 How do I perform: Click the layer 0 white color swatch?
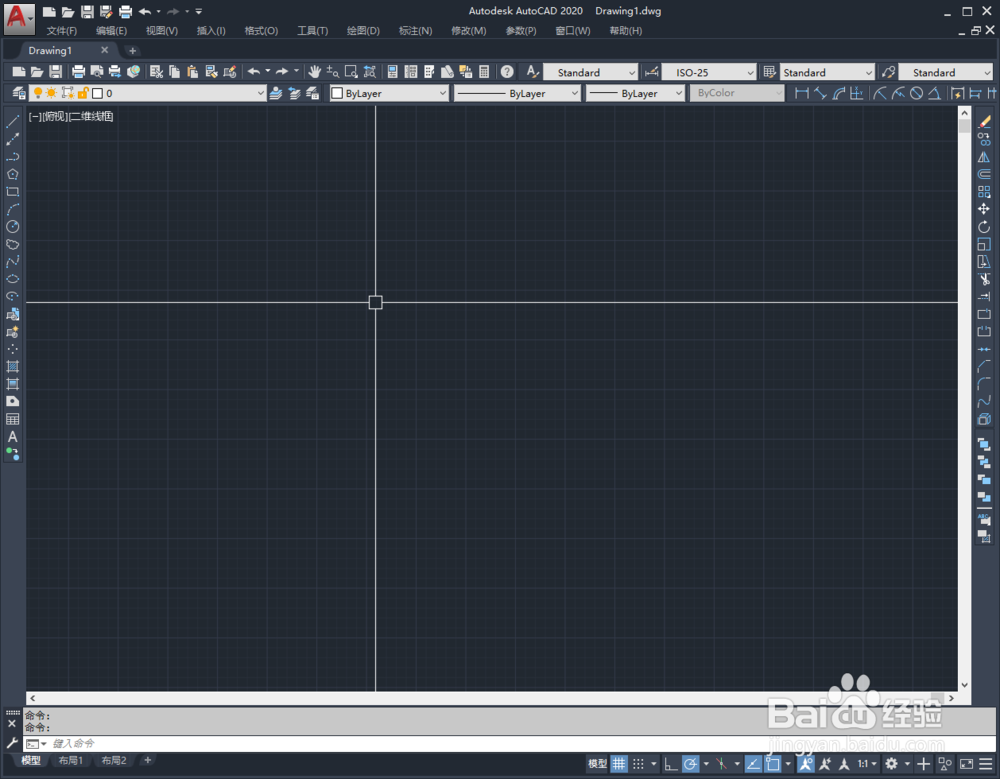(98, 93)
